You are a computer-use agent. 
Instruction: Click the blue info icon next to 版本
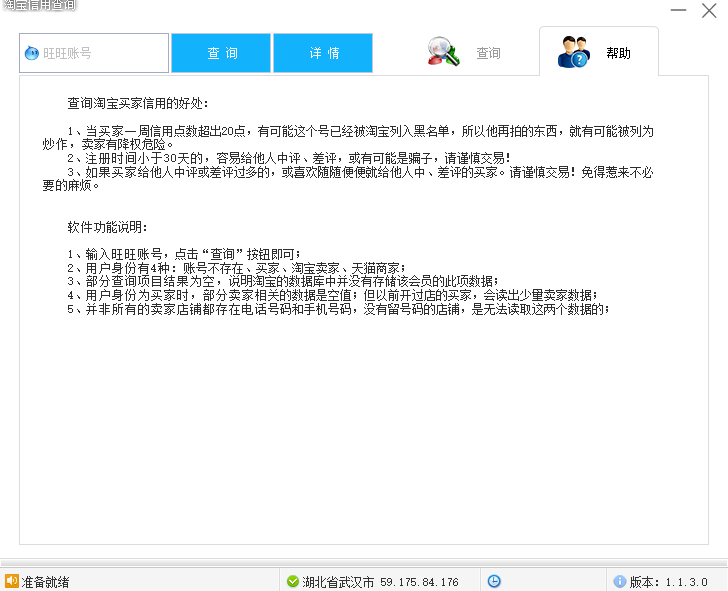pyautogui.click(x=619, y=581)
